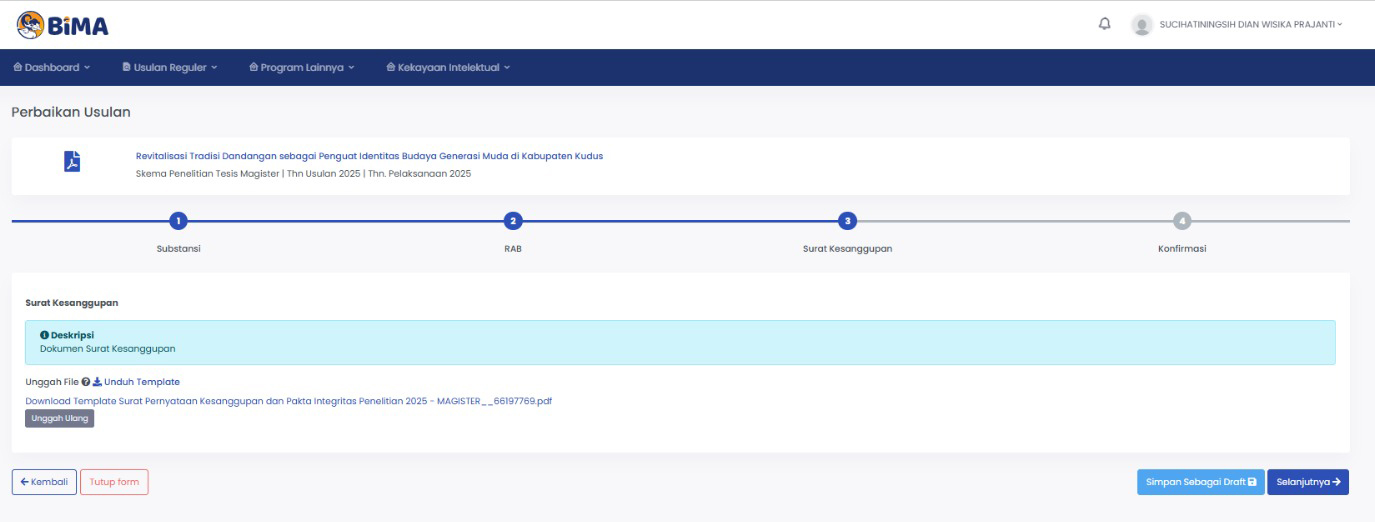
Task: Open user account menu SUCIHATININGSIH
Action: 1250,25
